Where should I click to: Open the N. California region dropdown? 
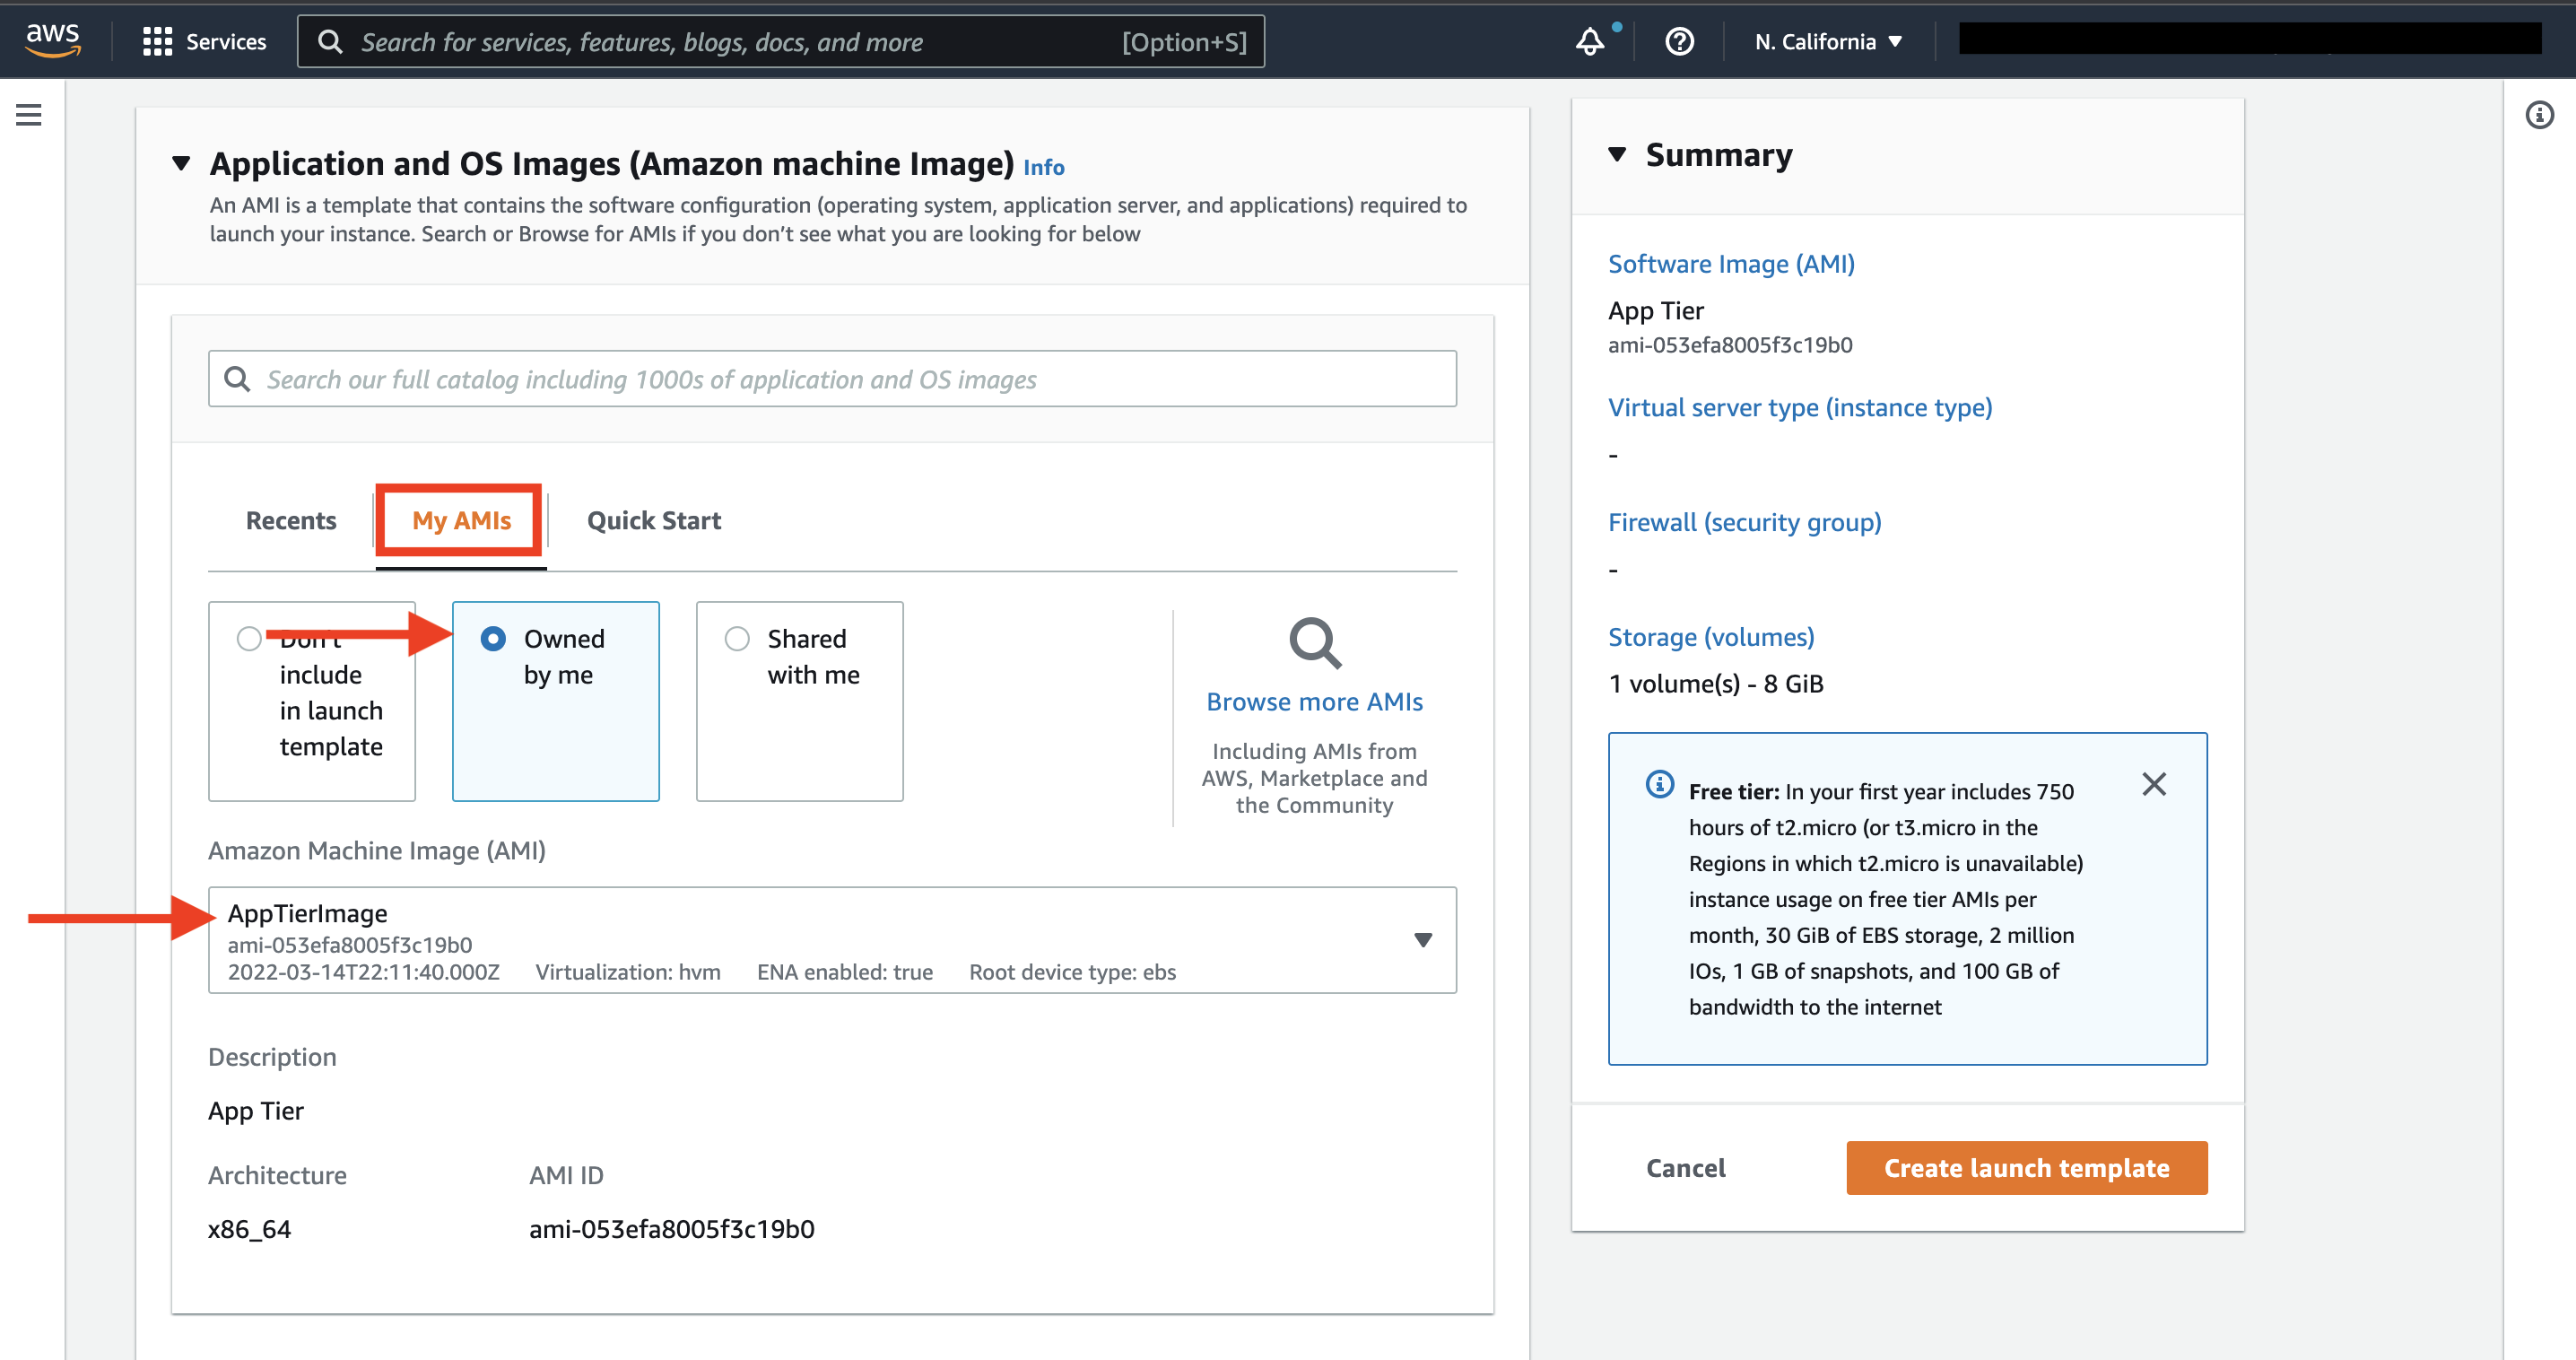pyautogui.click(x=1828, y=42)
